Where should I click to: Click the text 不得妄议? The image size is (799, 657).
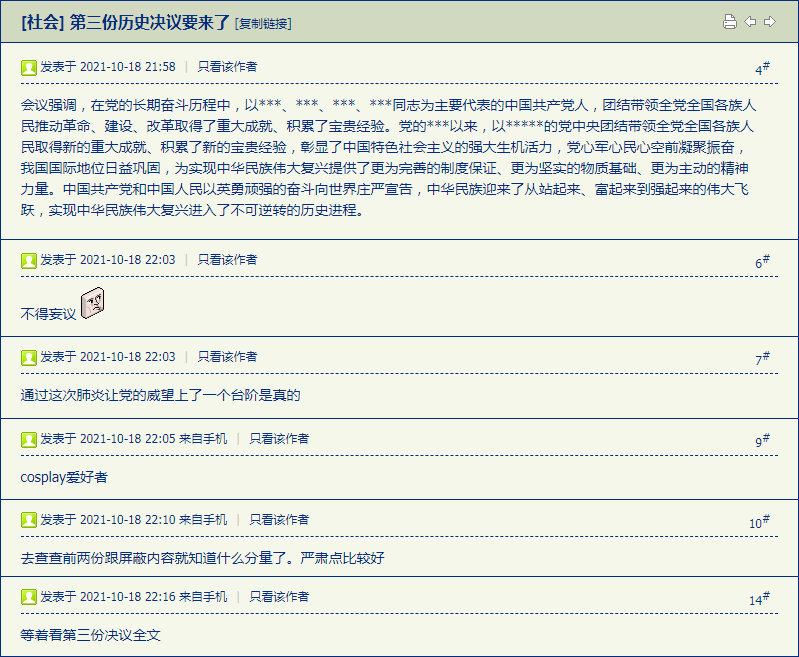coord(48,314)
